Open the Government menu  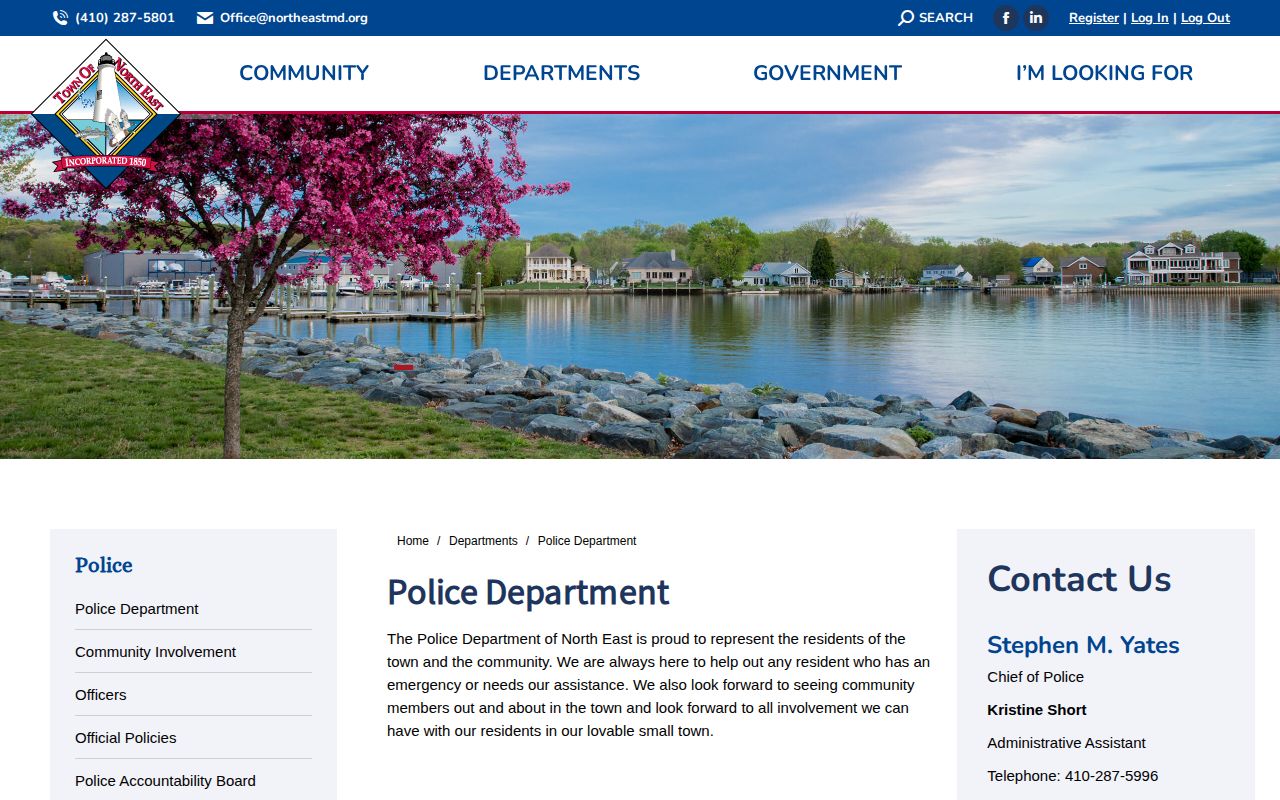[x=827, y=73]
